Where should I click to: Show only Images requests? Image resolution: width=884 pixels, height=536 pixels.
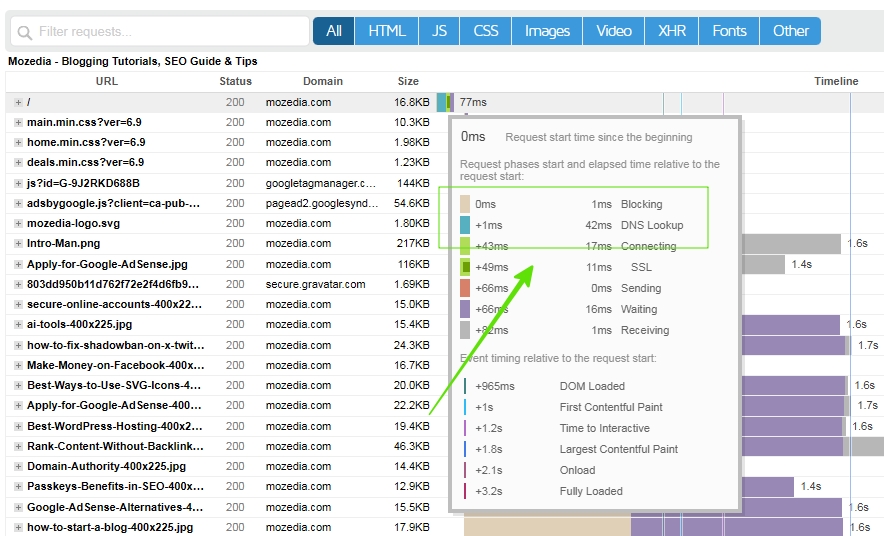click(547, 31)
